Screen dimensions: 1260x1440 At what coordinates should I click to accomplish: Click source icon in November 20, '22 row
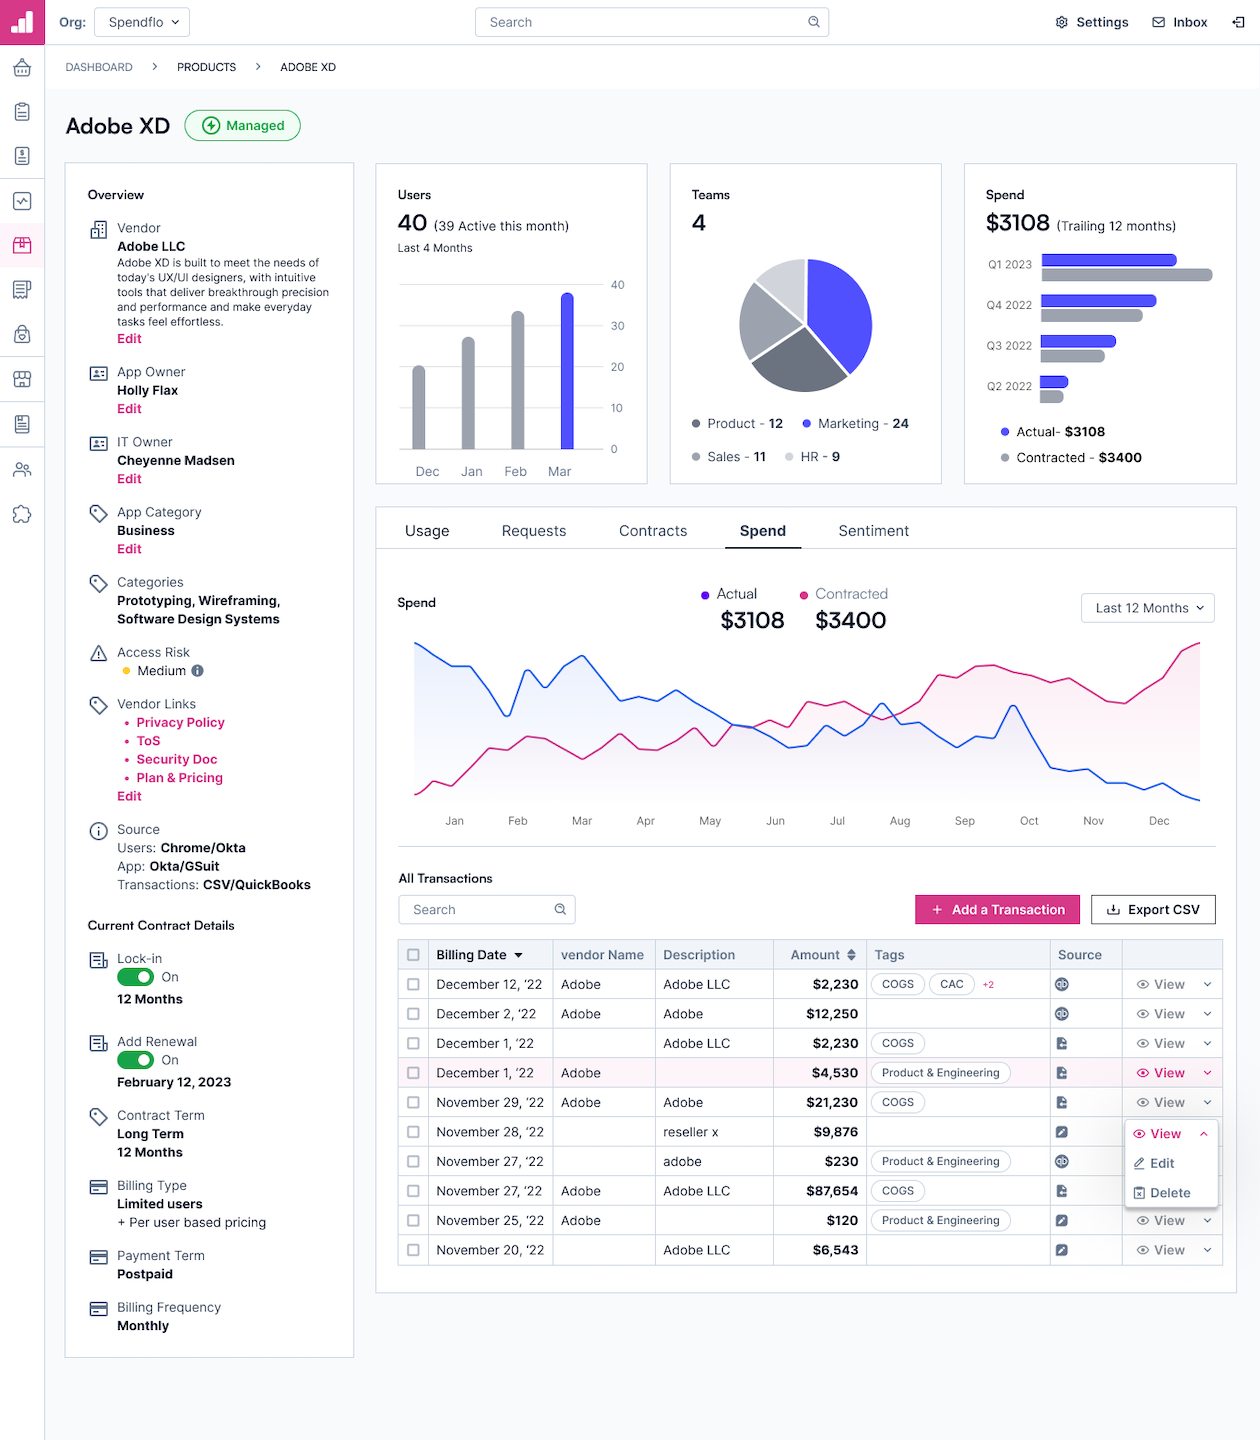tap(1062, 1250)
